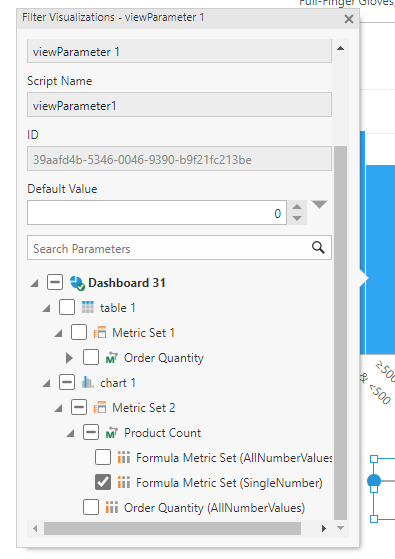Select the Metric Set 2 tree item
This screenshot has height=559, width=395.
point(144,407)
